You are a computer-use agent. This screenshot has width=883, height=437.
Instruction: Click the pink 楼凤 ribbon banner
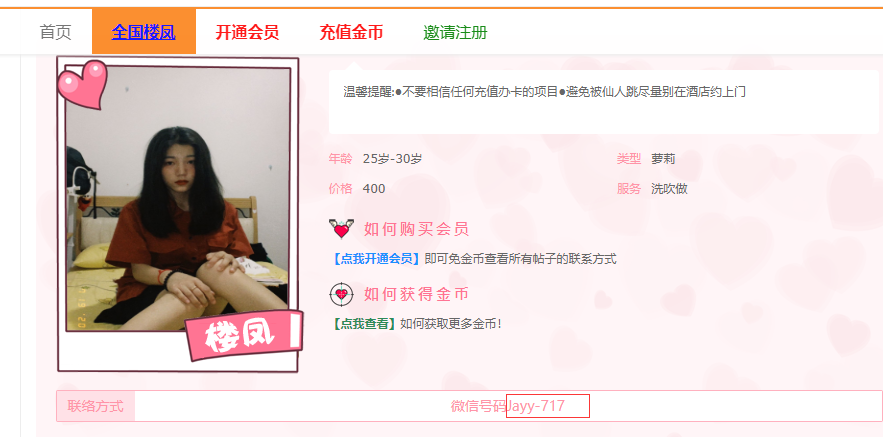245,336
